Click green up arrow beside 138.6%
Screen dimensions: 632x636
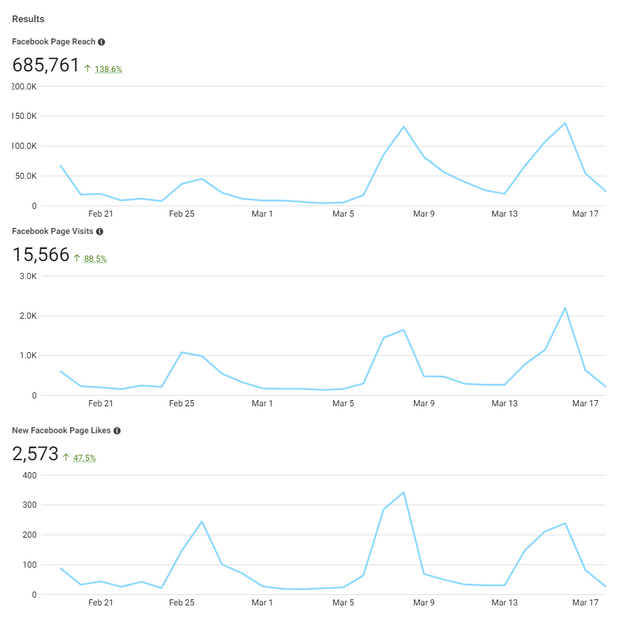pos(88,69)
